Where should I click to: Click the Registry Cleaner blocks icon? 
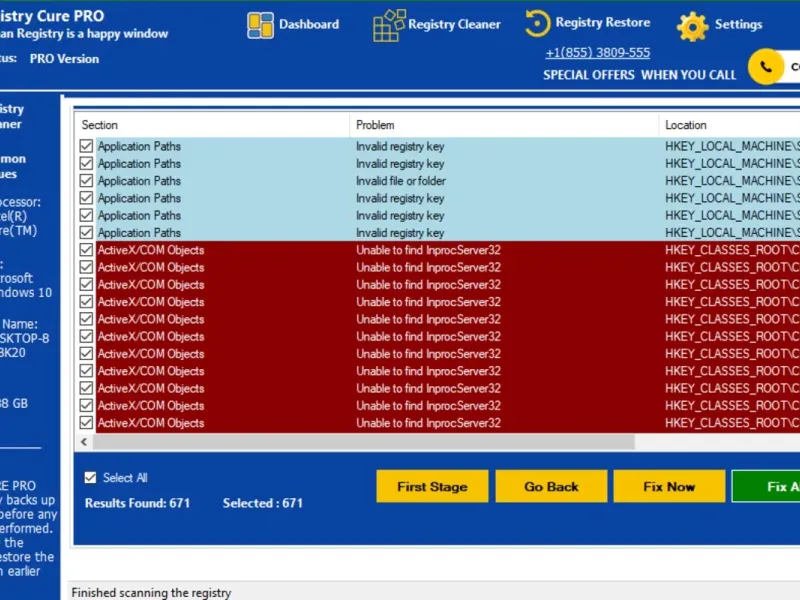(389, 25)
